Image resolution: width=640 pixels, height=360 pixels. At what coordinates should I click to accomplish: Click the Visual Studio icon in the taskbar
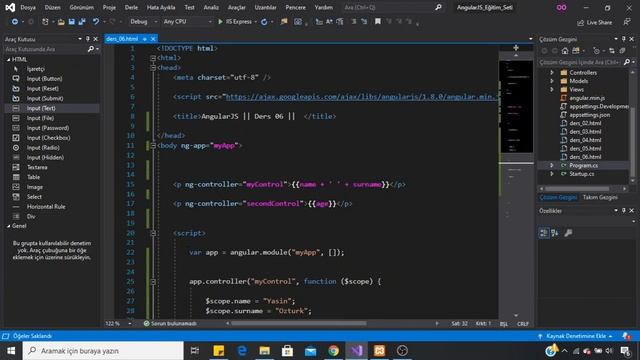[x=356, y=351]
